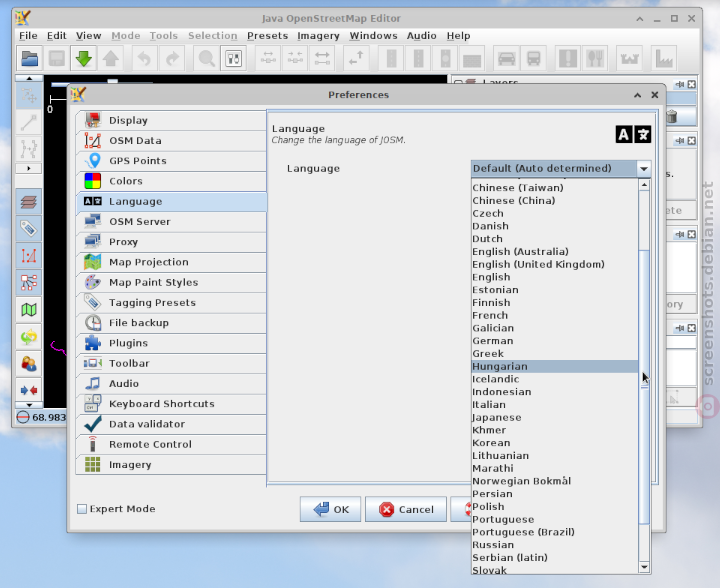Select Norwegian Bokmål in the language list
Image resolution: width=720 pixels, height=588 pixels.
[x=555, y=481]
